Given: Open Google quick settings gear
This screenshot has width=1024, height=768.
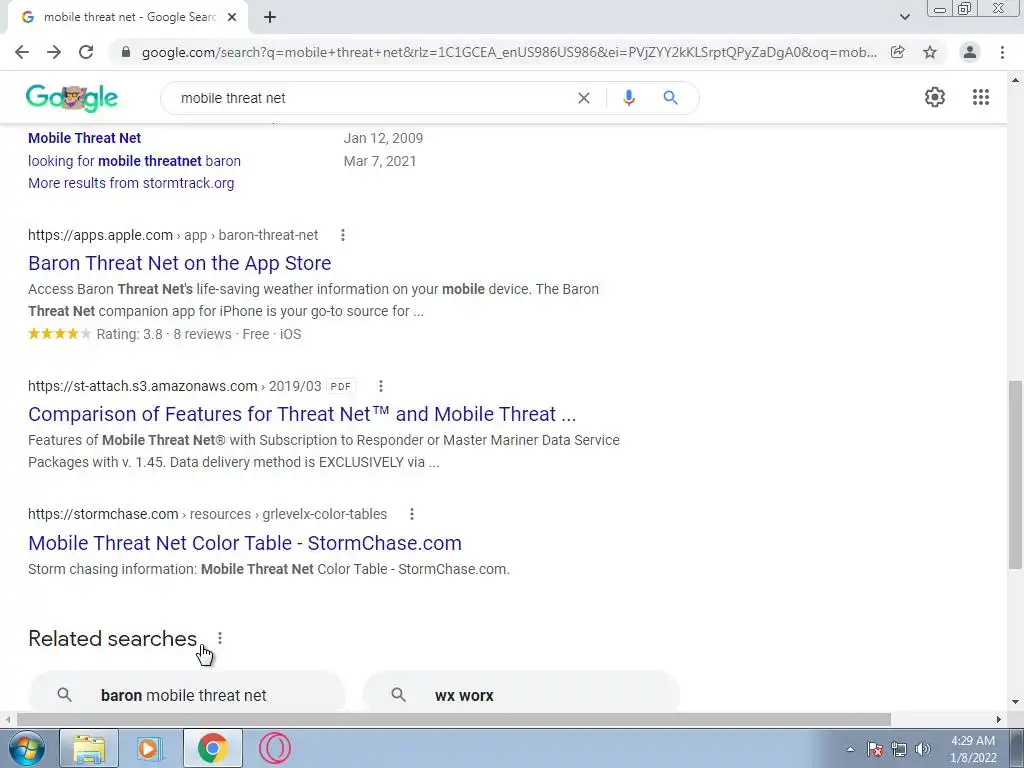Looking at the screenshot, I should pyautogui.click(x=935, y=97).
